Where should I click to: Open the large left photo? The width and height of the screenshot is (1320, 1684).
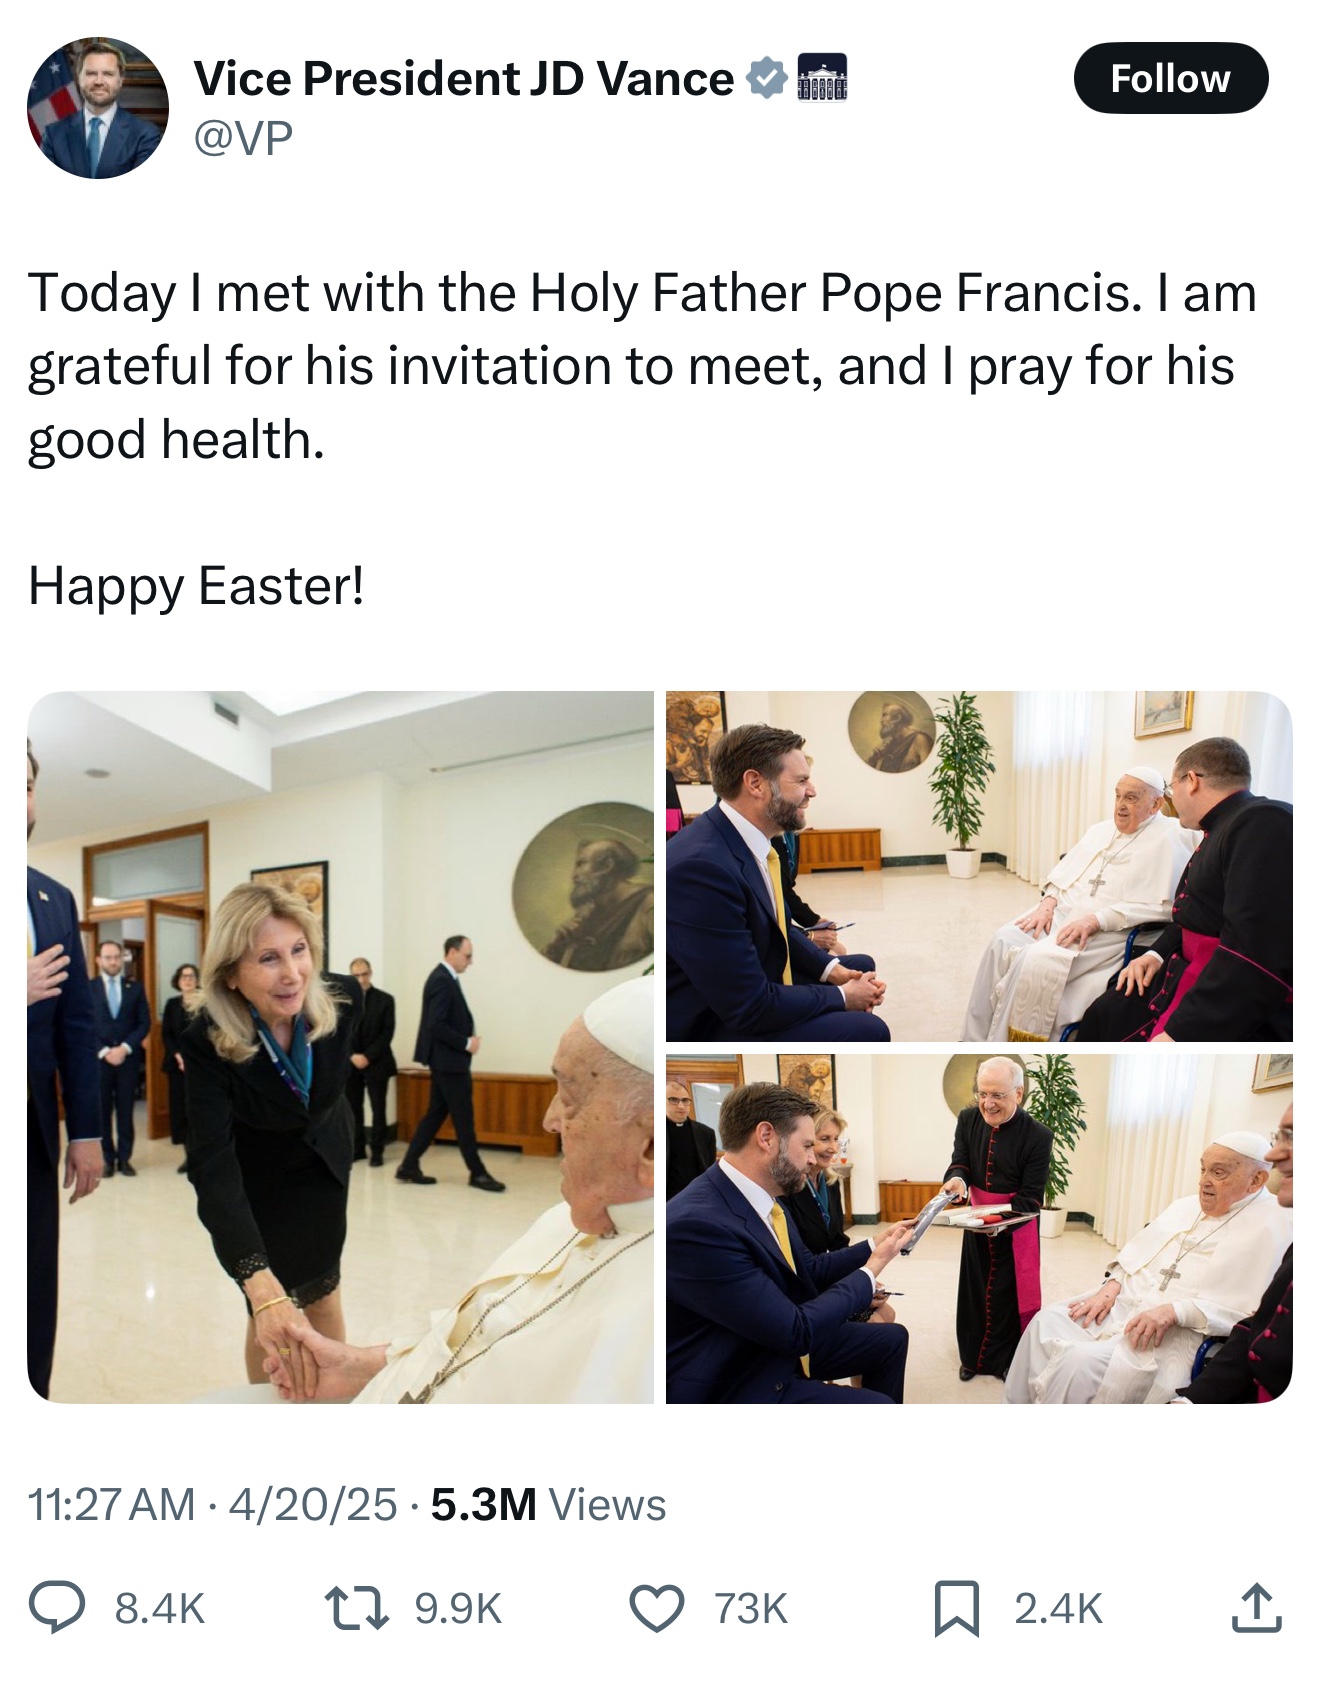[x=340, y=1046]
